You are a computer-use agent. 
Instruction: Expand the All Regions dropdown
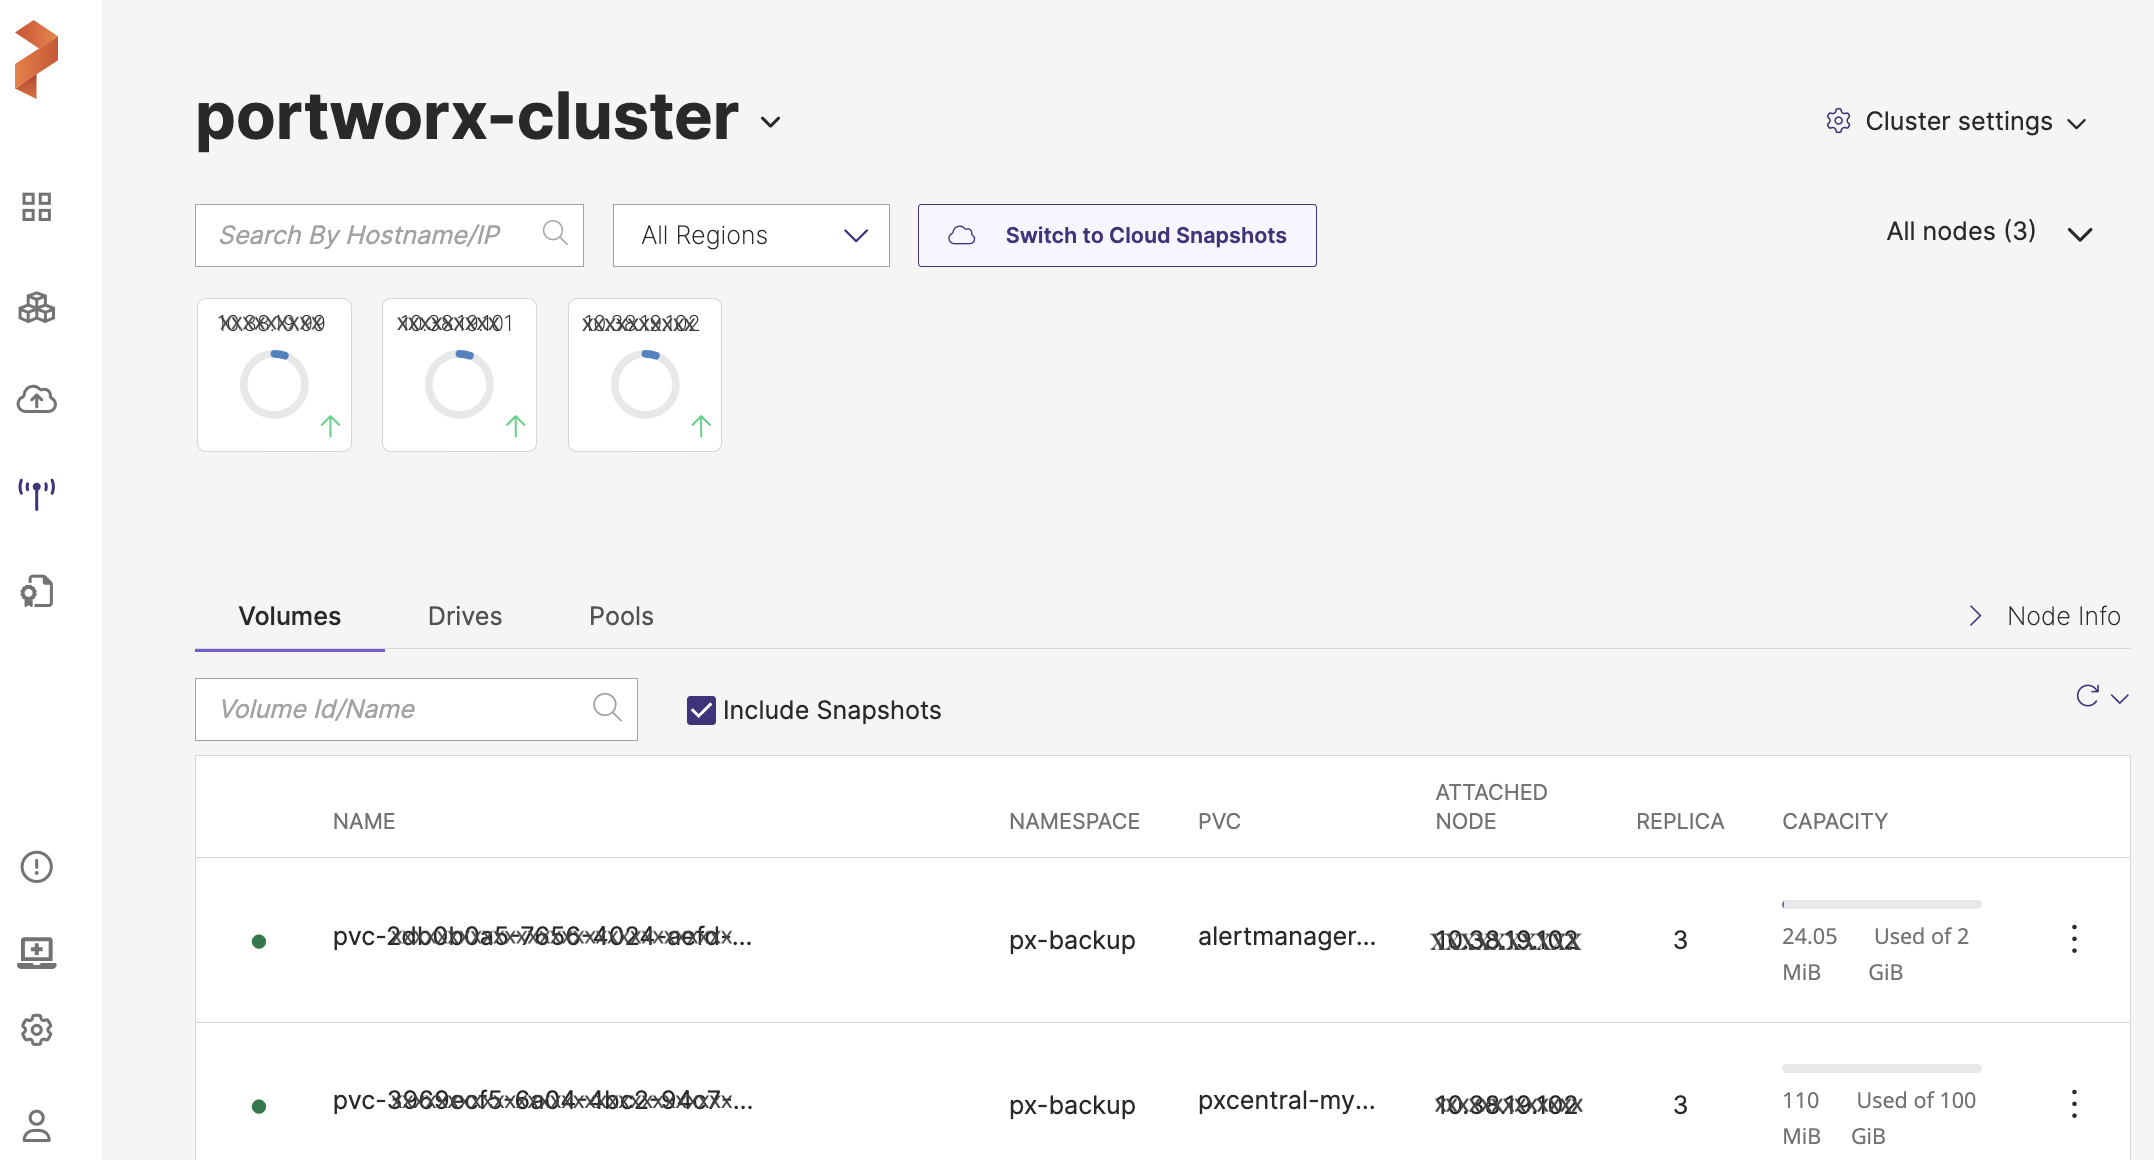[751, 236]
